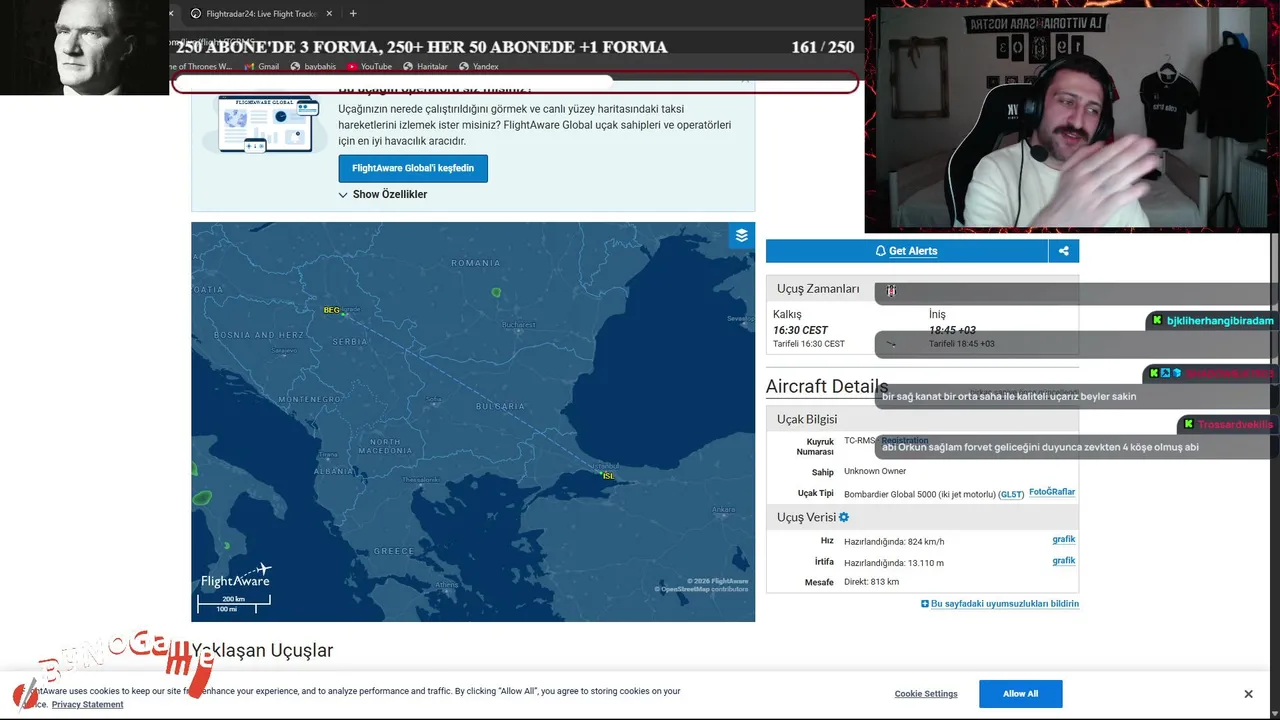Open the Haritalar bookmark

tap(426, 67)
